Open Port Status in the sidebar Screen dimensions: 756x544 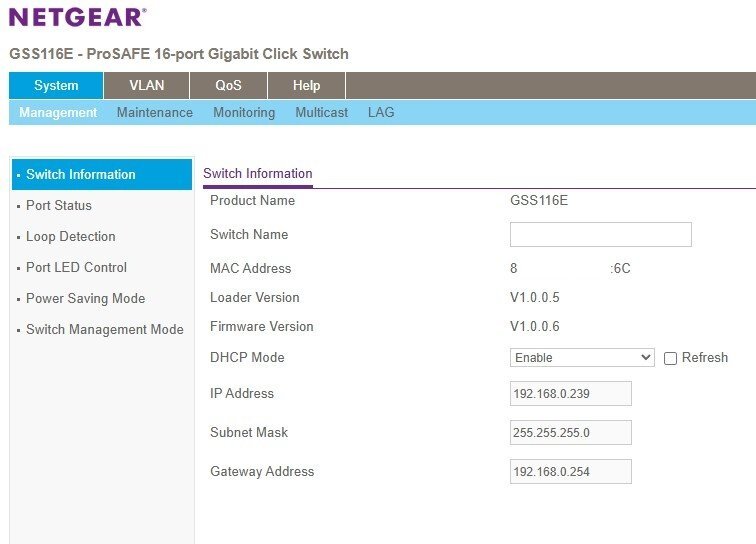59,205
